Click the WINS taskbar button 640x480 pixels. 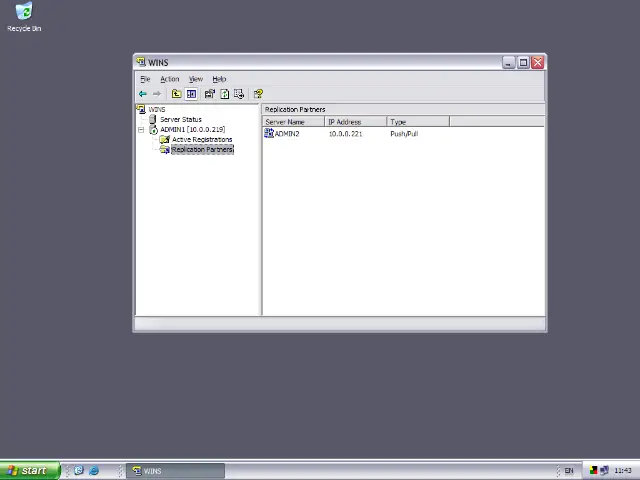pos(175,471)
